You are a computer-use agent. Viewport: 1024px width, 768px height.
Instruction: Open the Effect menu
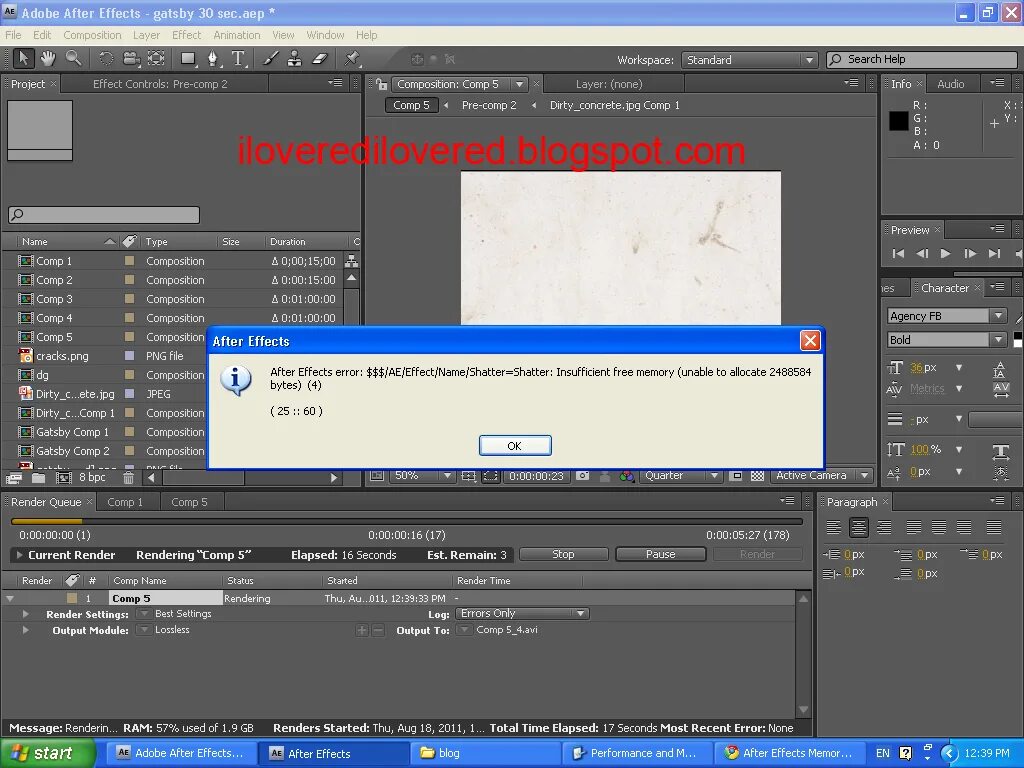pyautogui.click(x=186, y=35)
